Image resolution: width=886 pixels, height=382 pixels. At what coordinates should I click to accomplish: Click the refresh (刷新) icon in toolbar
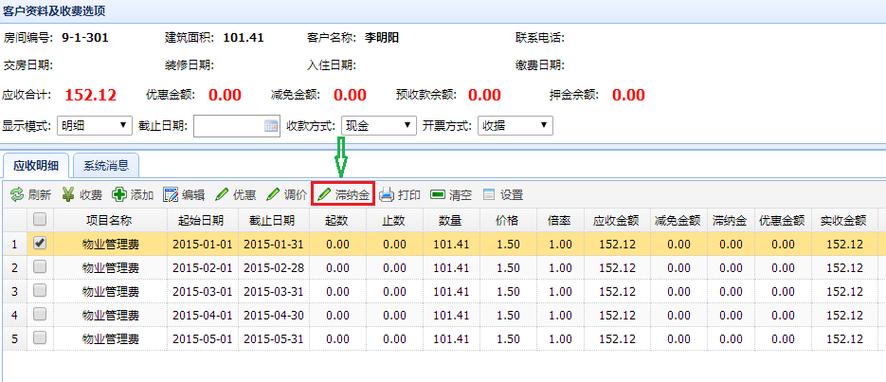pos(17,195)
